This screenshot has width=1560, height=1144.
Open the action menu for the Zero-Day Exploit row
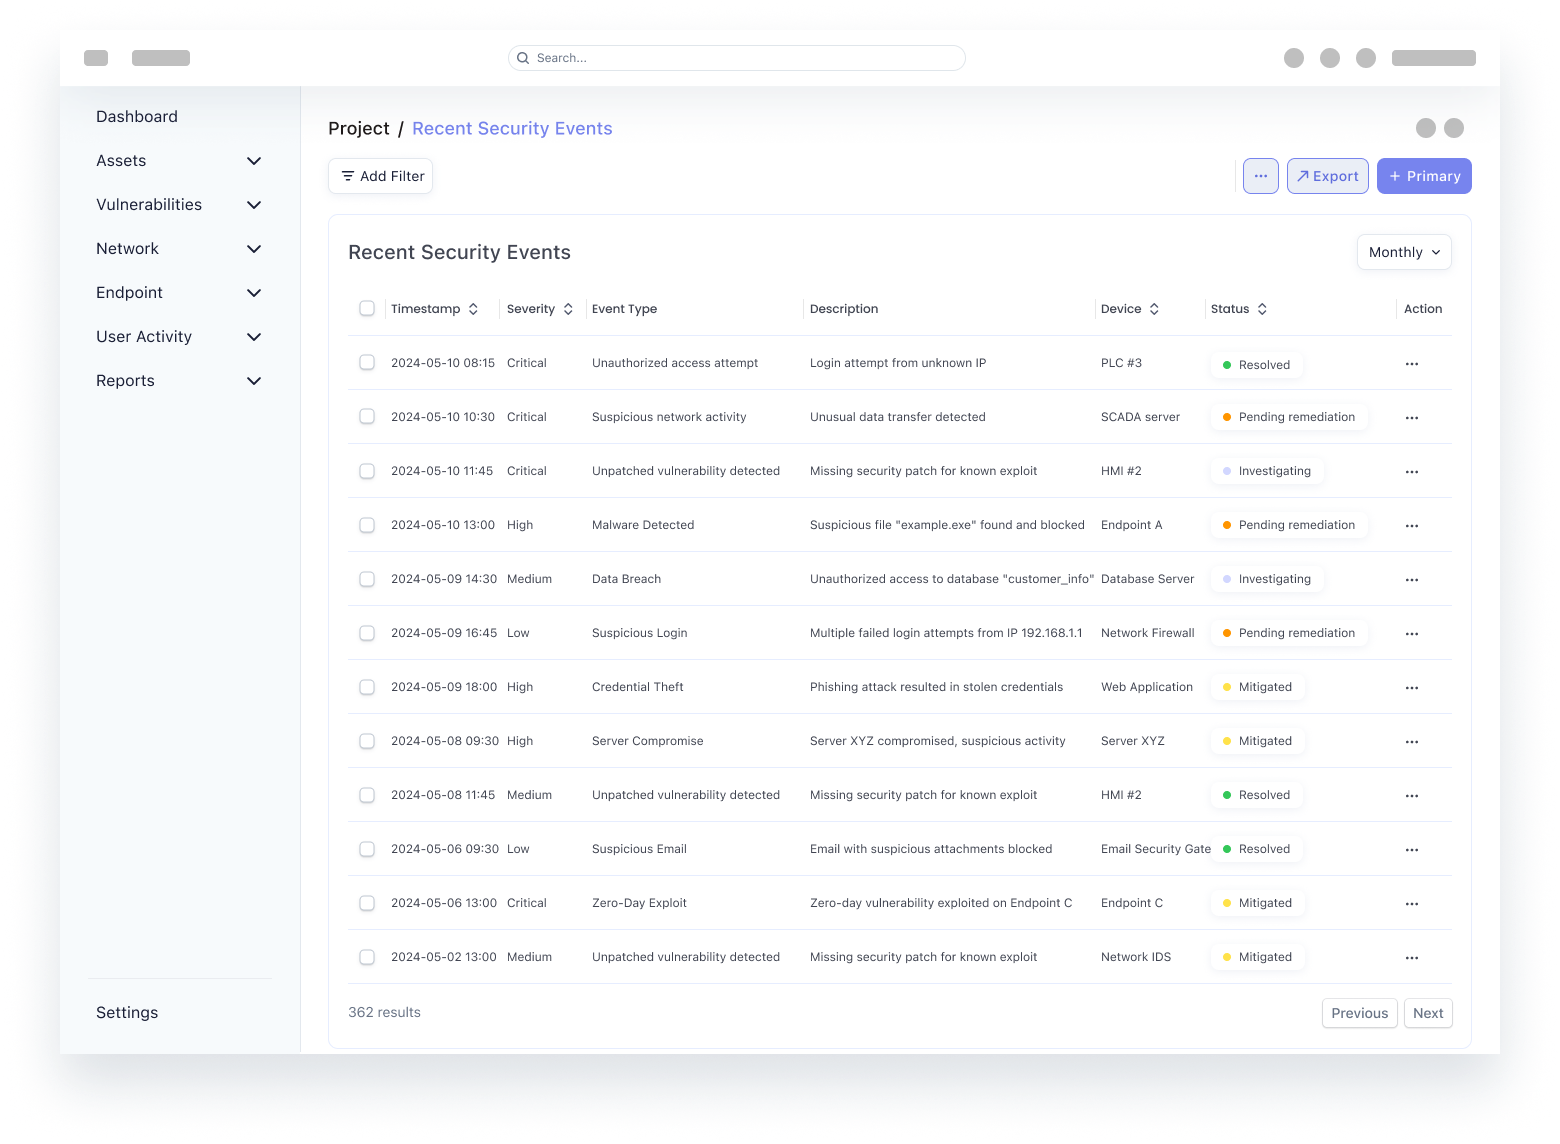1411,903
